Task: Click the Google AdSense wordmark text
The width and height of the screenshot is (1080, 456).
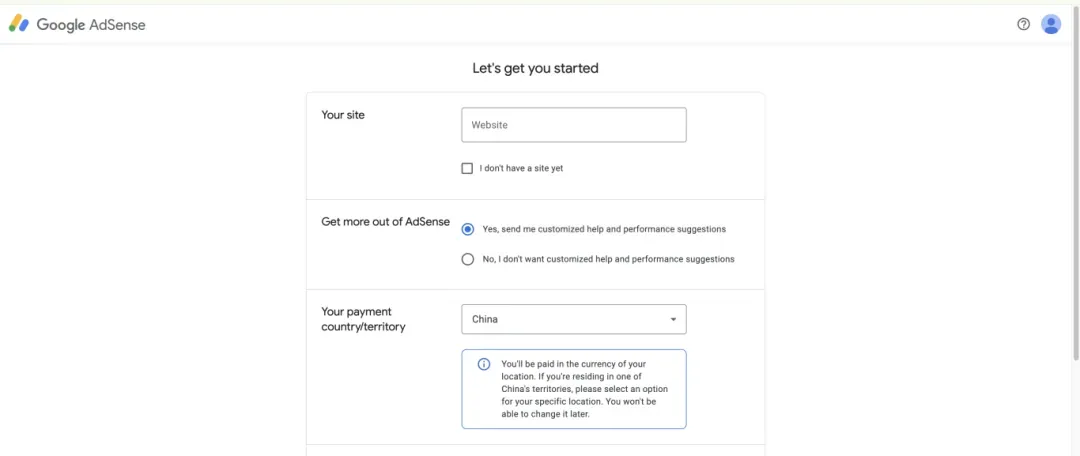Action: tap(91, 25)
